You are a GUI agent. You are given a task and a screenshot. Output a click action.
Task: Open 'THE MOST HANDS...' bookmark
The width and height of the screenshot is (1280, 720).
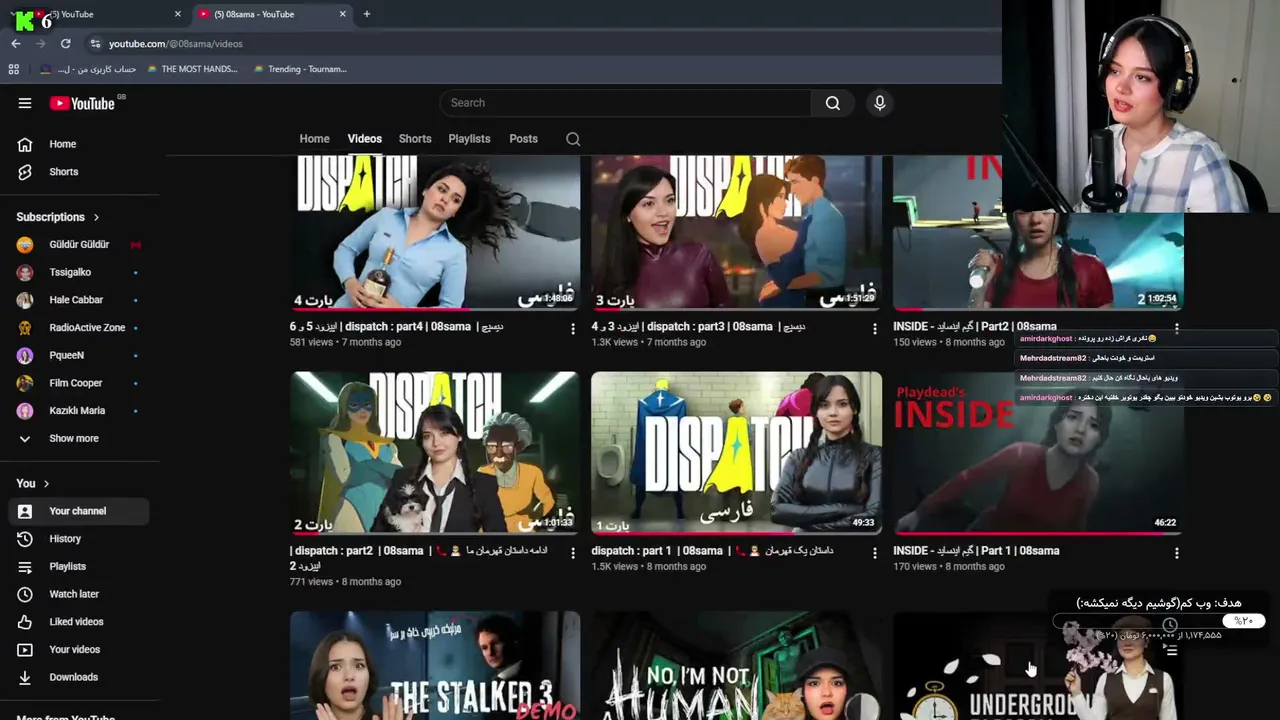192,69
